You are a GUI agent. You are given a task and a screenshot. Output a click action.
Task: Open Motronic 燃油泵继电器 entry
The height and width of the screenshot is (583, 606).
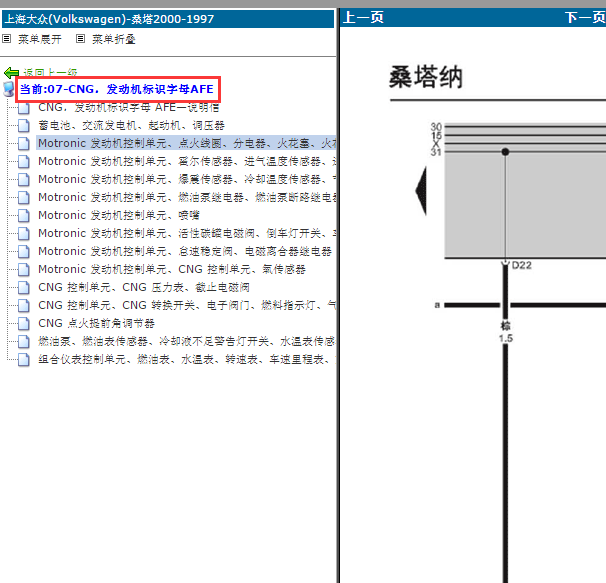click(x=187, y=197)
